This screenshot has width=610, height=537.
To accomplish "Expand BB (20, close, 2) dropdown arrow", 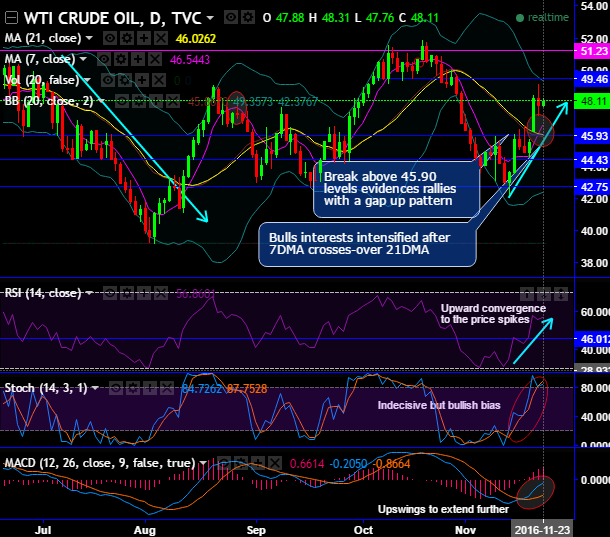I will coord(102,102).
